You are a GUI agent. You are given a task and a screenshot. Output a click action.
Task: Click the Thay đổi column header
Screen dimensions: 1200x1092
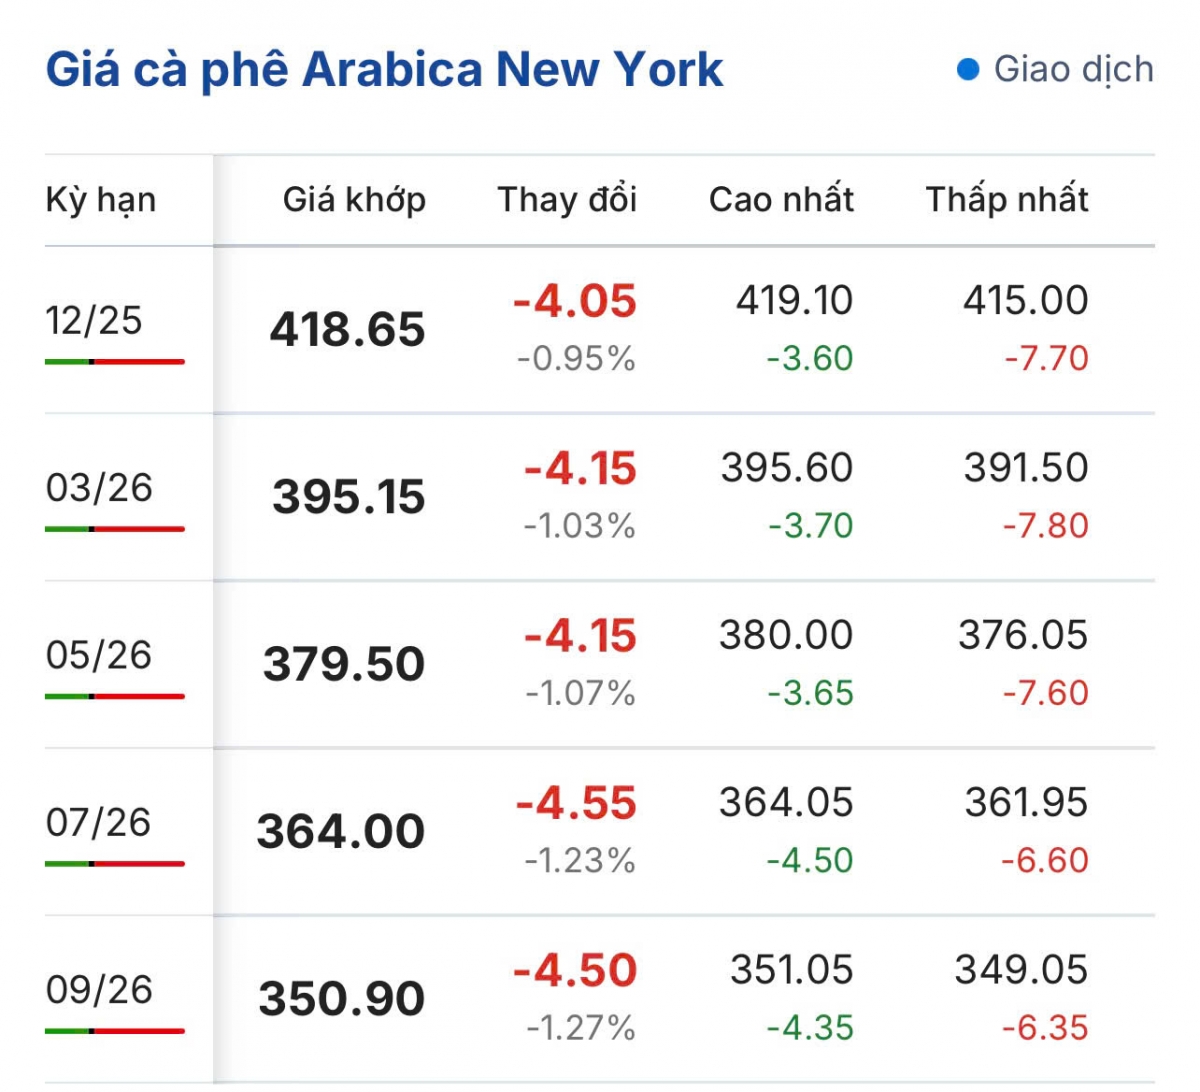click(x=567, y=200)
